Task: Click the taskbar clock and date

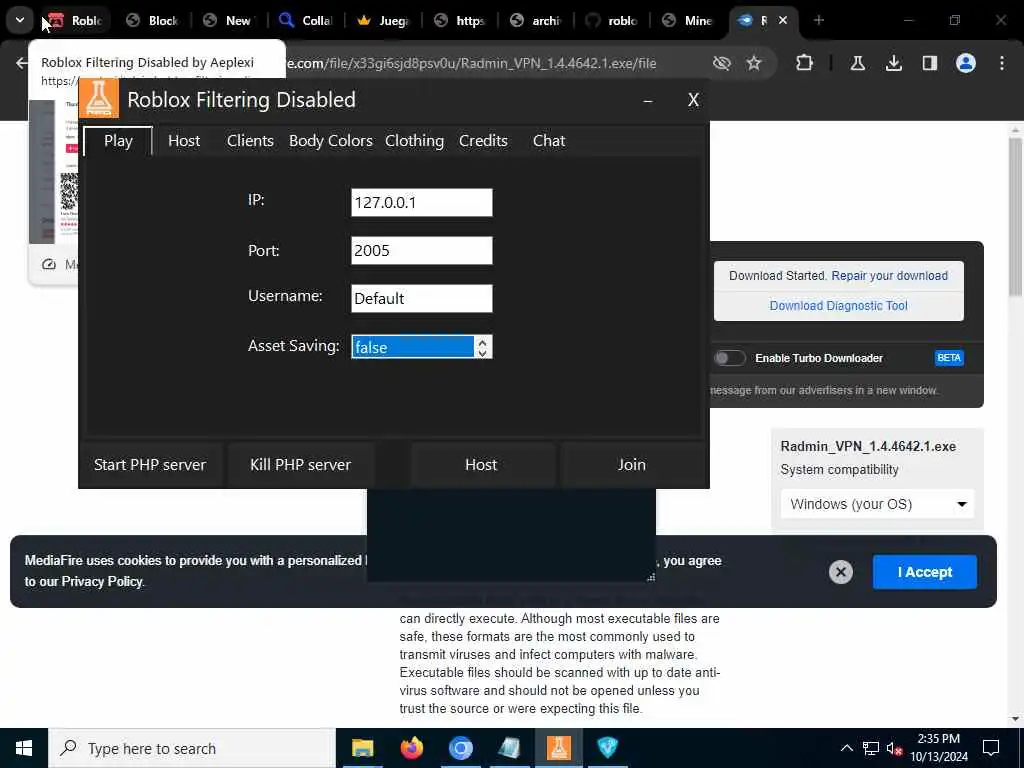Action: tap(938, 748)
